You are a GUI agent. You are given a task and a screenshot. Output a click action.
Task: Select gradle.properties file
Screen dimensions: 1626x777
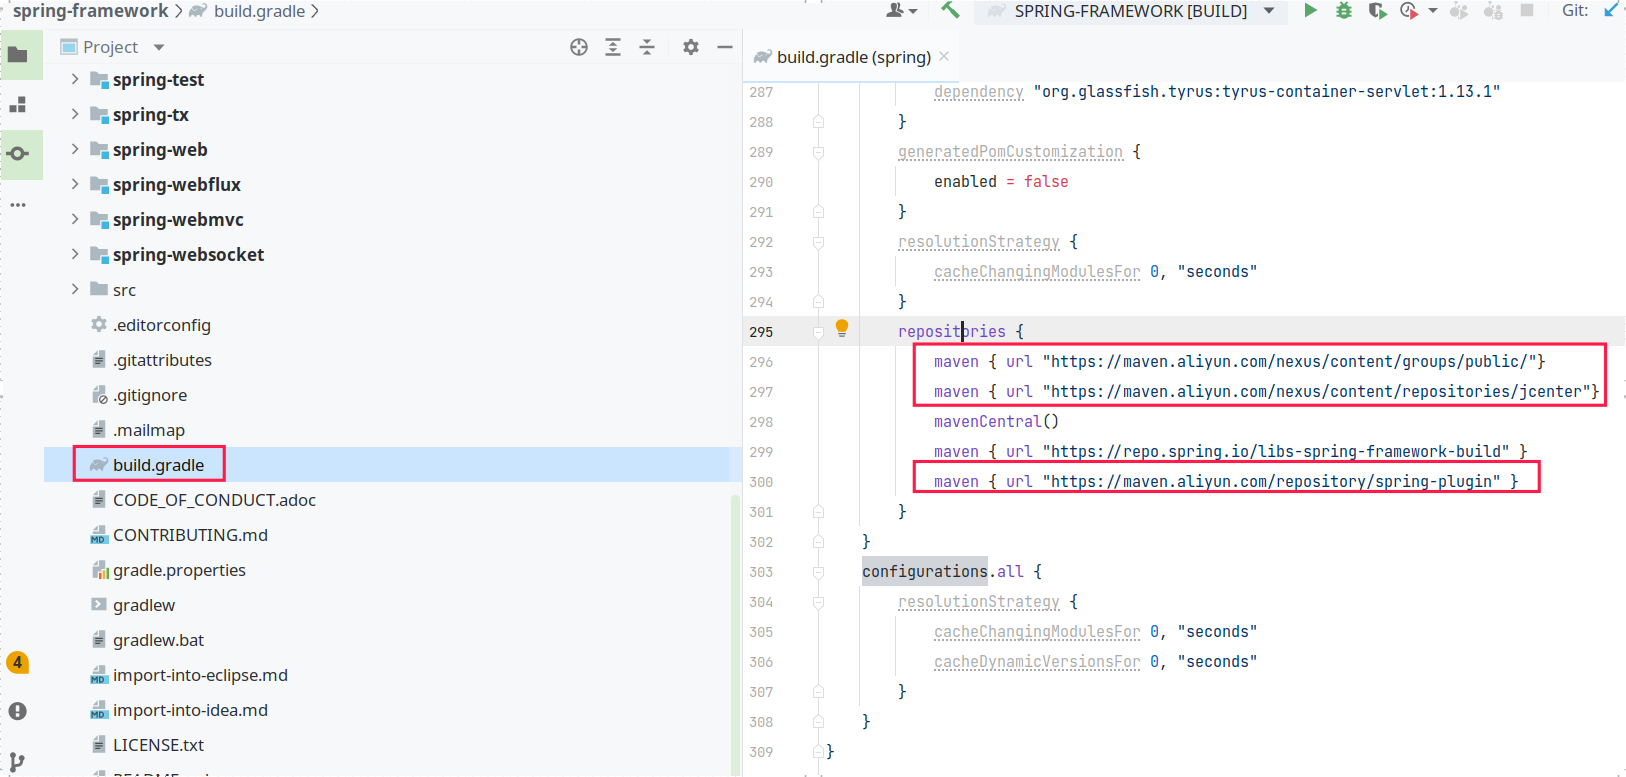(179, 570)
